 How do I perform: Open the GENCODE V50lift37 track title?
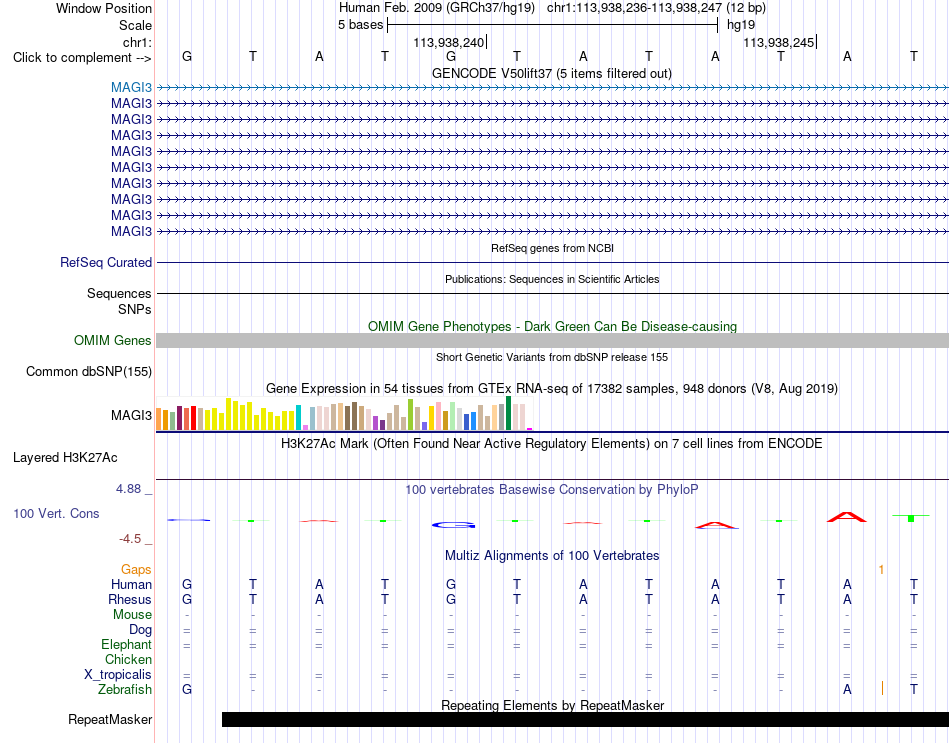click(x=552, y=73)
